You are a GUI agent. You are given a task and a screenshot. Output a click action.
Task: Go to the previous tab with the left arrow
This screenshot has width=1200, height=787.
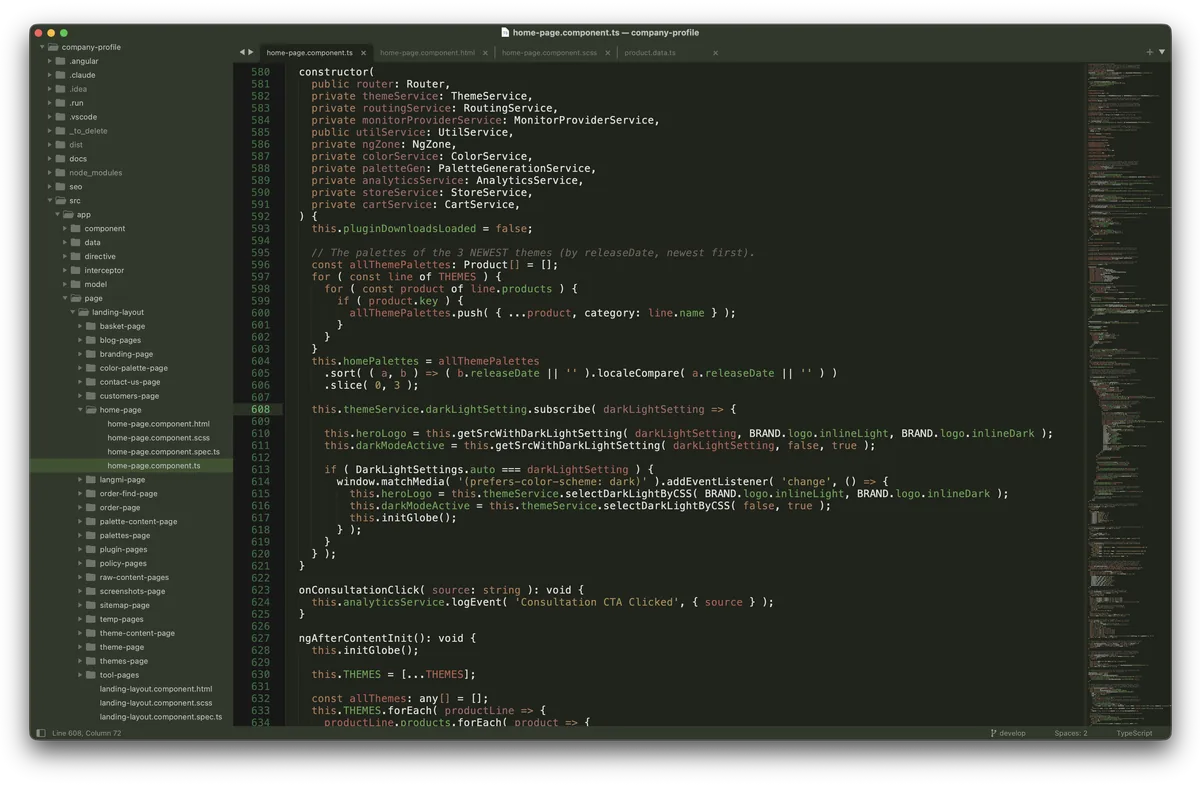pos(242,52)
